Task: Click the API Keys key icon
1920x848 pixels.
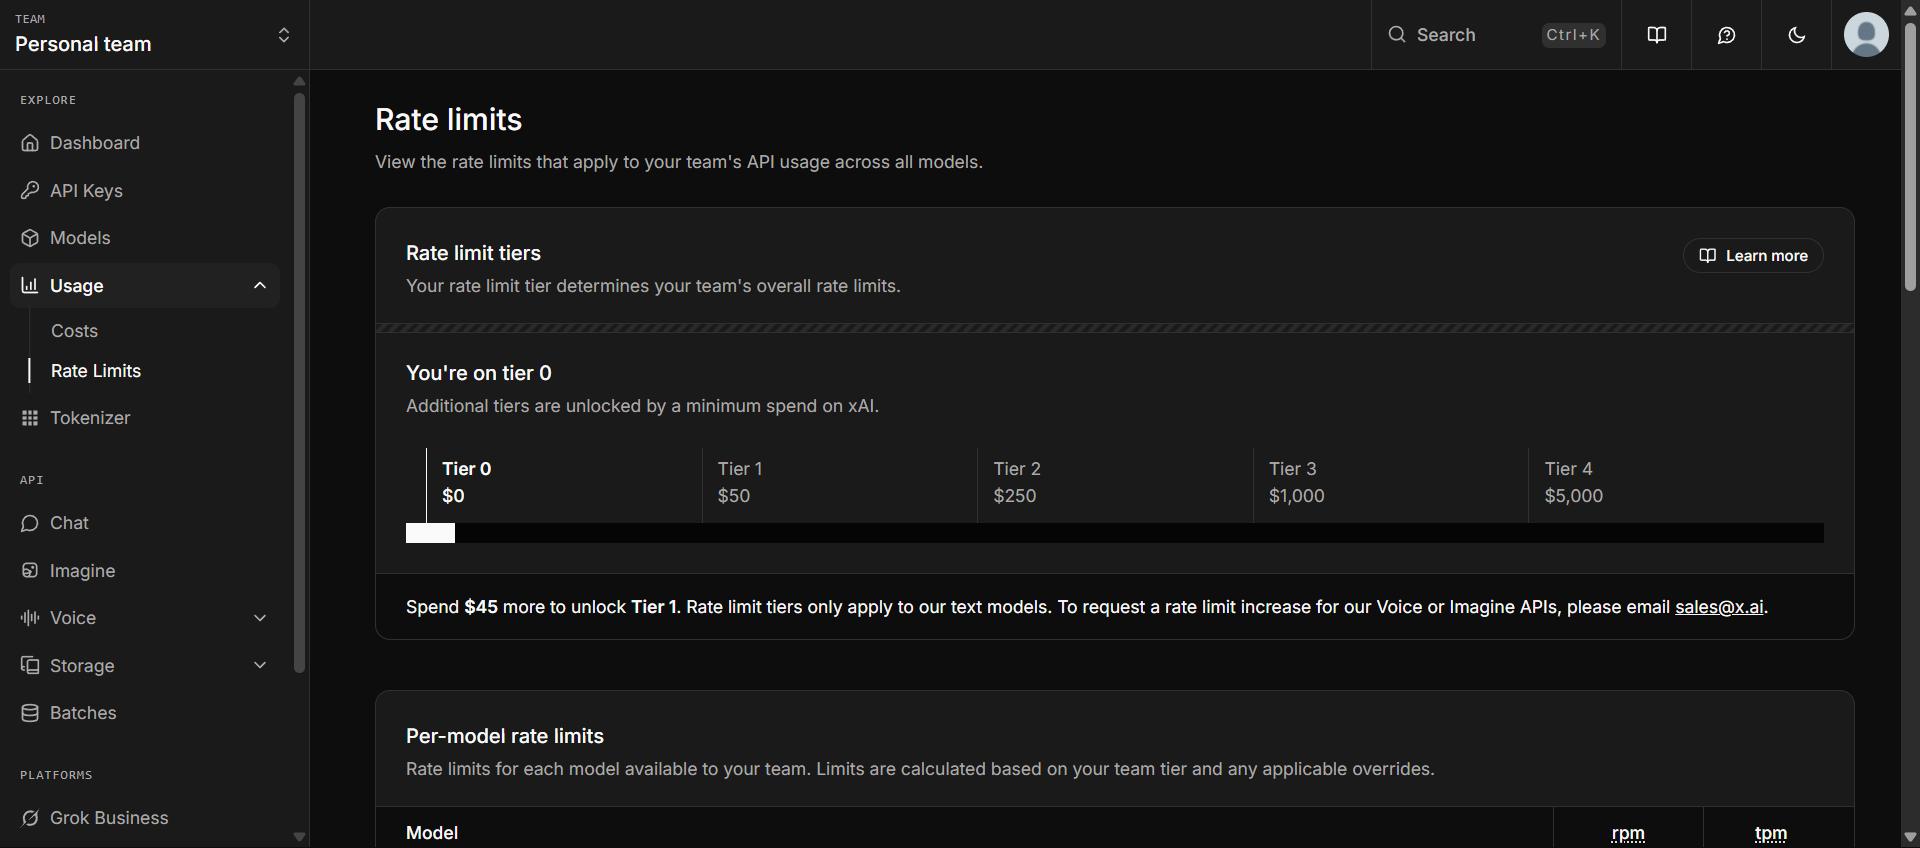Action: point(30,191)
